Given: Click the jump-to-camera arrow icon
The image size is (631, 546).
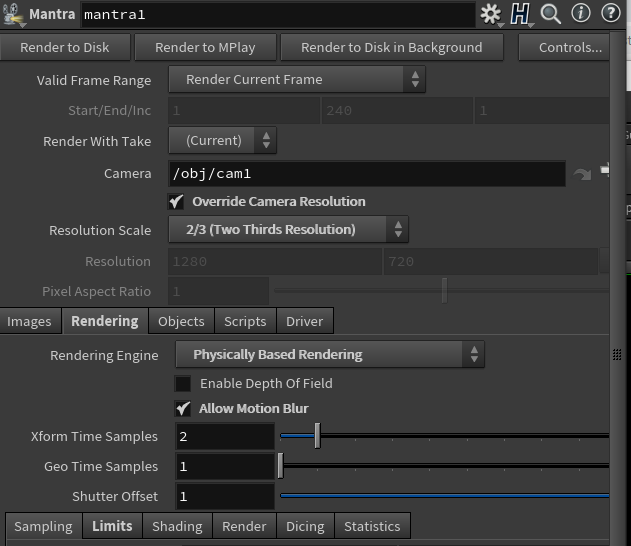Looking at the screenshot, I should pos(582,174).
